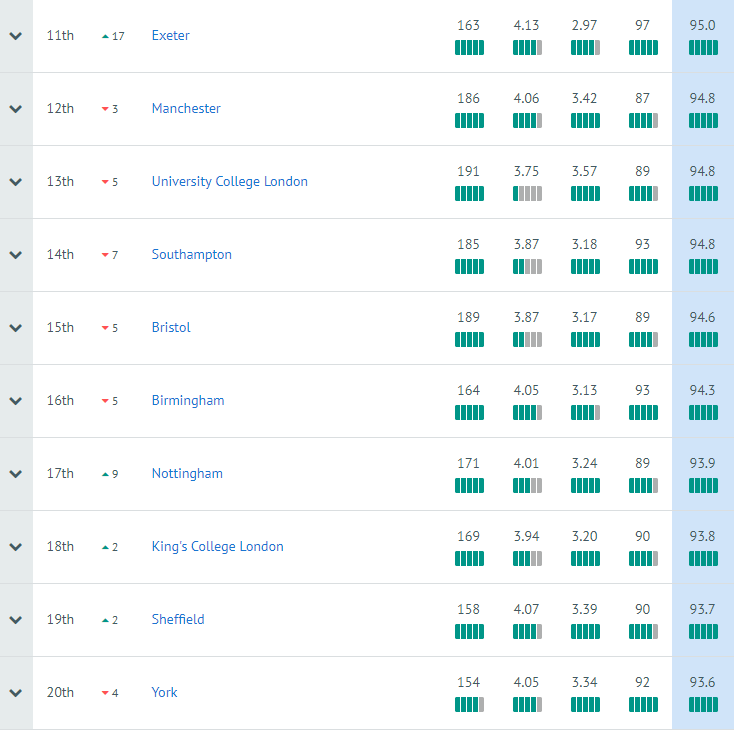
Task: Open University College London link
Action: click(x=229, y=182)
